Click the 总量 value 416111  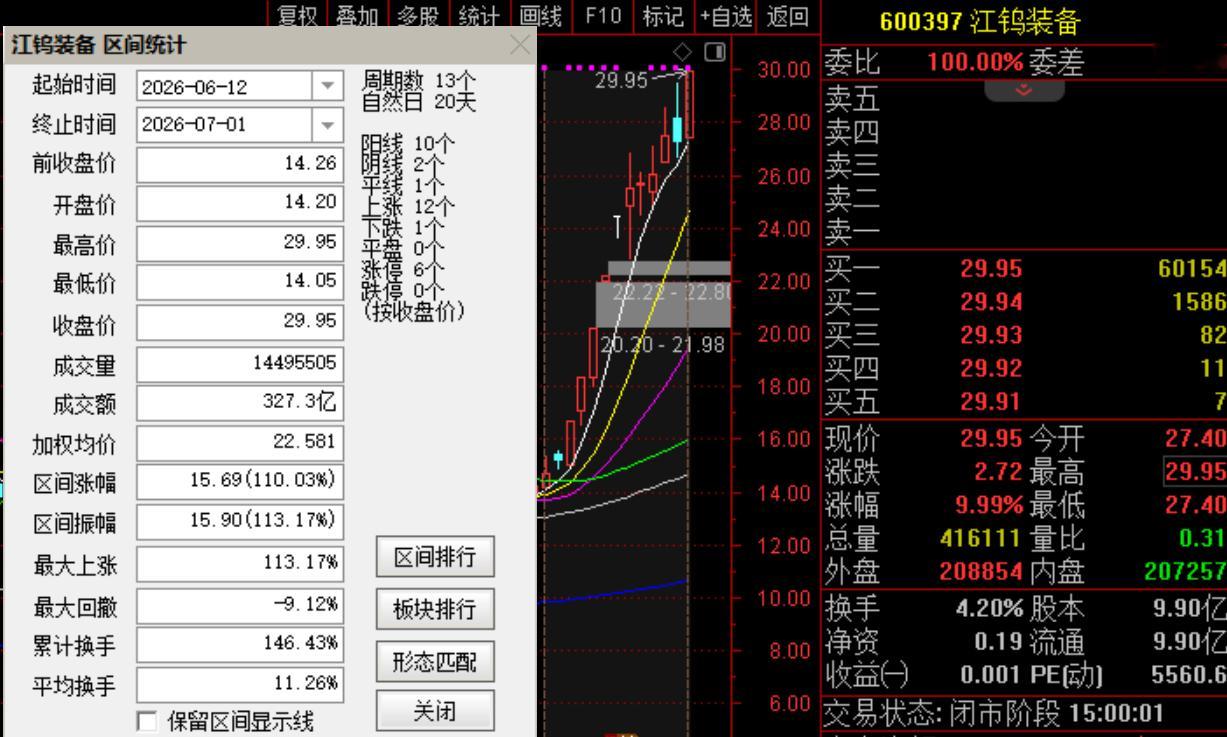pos(981,539)
